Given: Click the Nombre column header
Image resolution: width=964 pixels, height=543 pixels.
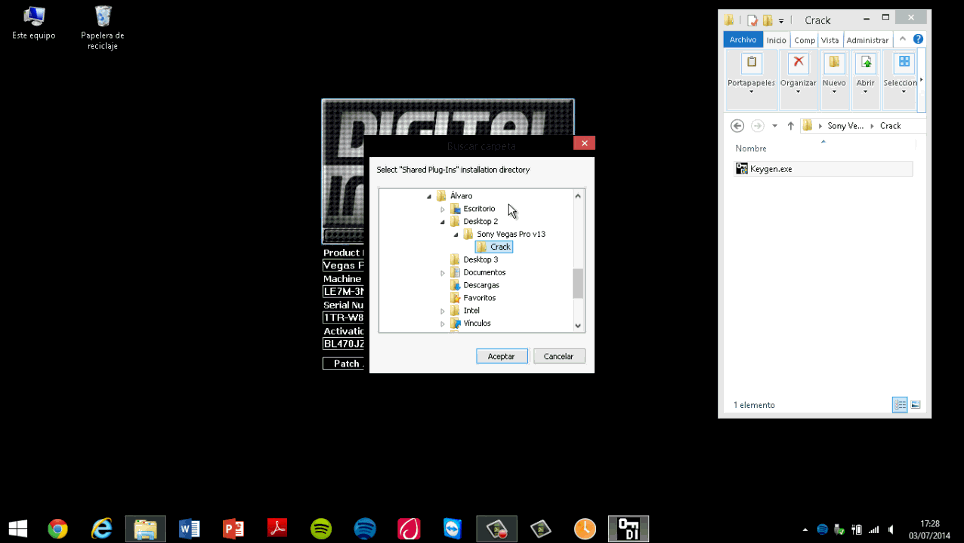Looking at the screenshot, I should pyautogui.click(x=751, y=148).
